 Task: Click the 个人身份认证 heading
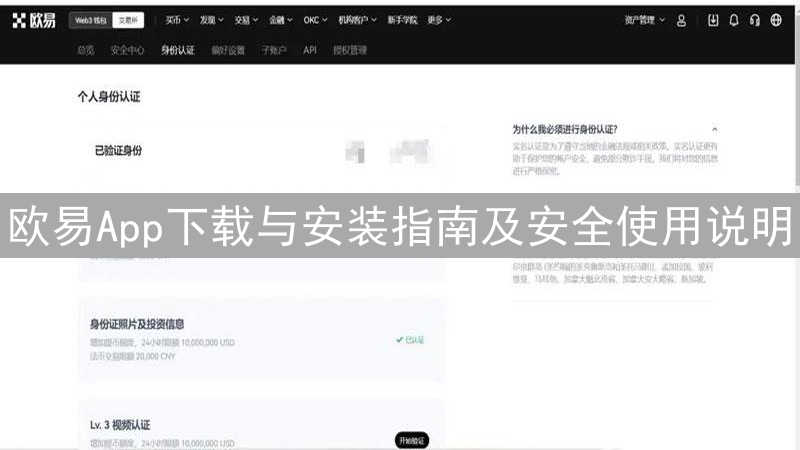tap(109, 96)
